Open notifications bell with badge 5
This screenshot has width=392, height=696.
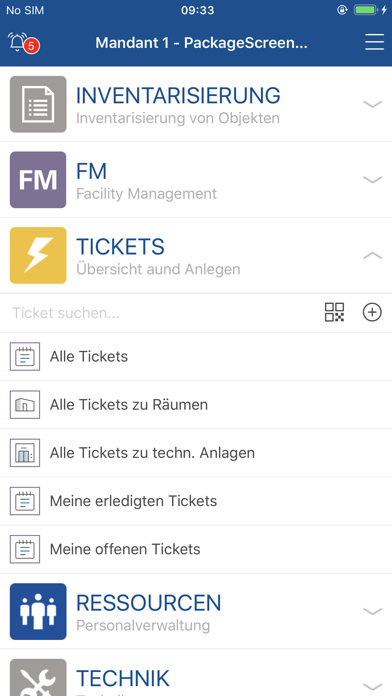click(x=24, y=43)
